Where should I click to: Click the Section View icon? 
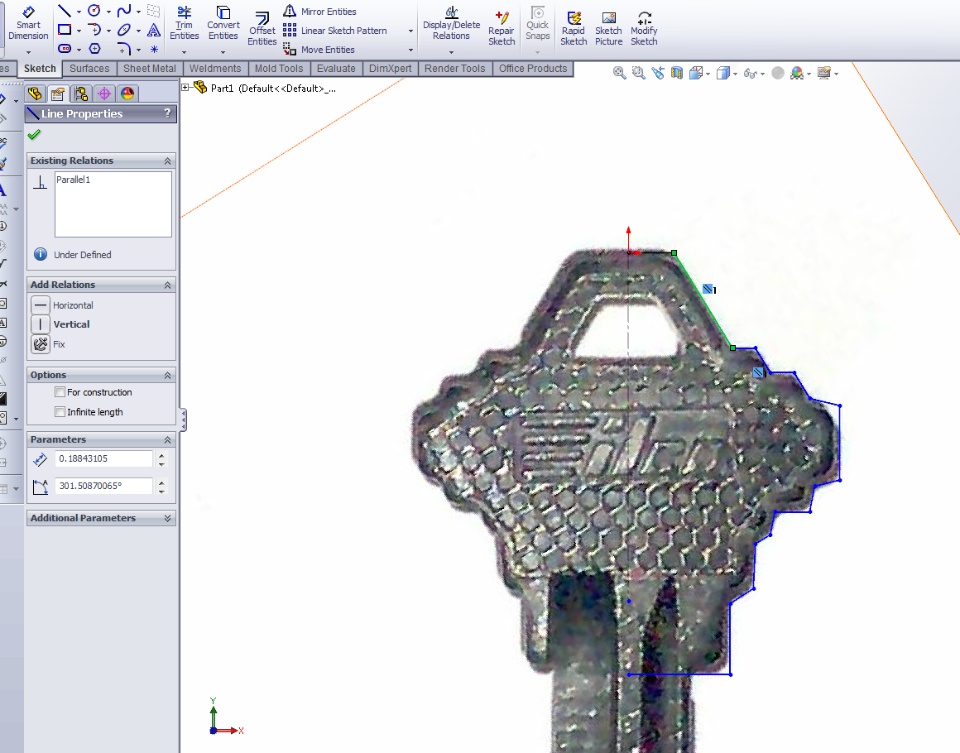point(677,73)
